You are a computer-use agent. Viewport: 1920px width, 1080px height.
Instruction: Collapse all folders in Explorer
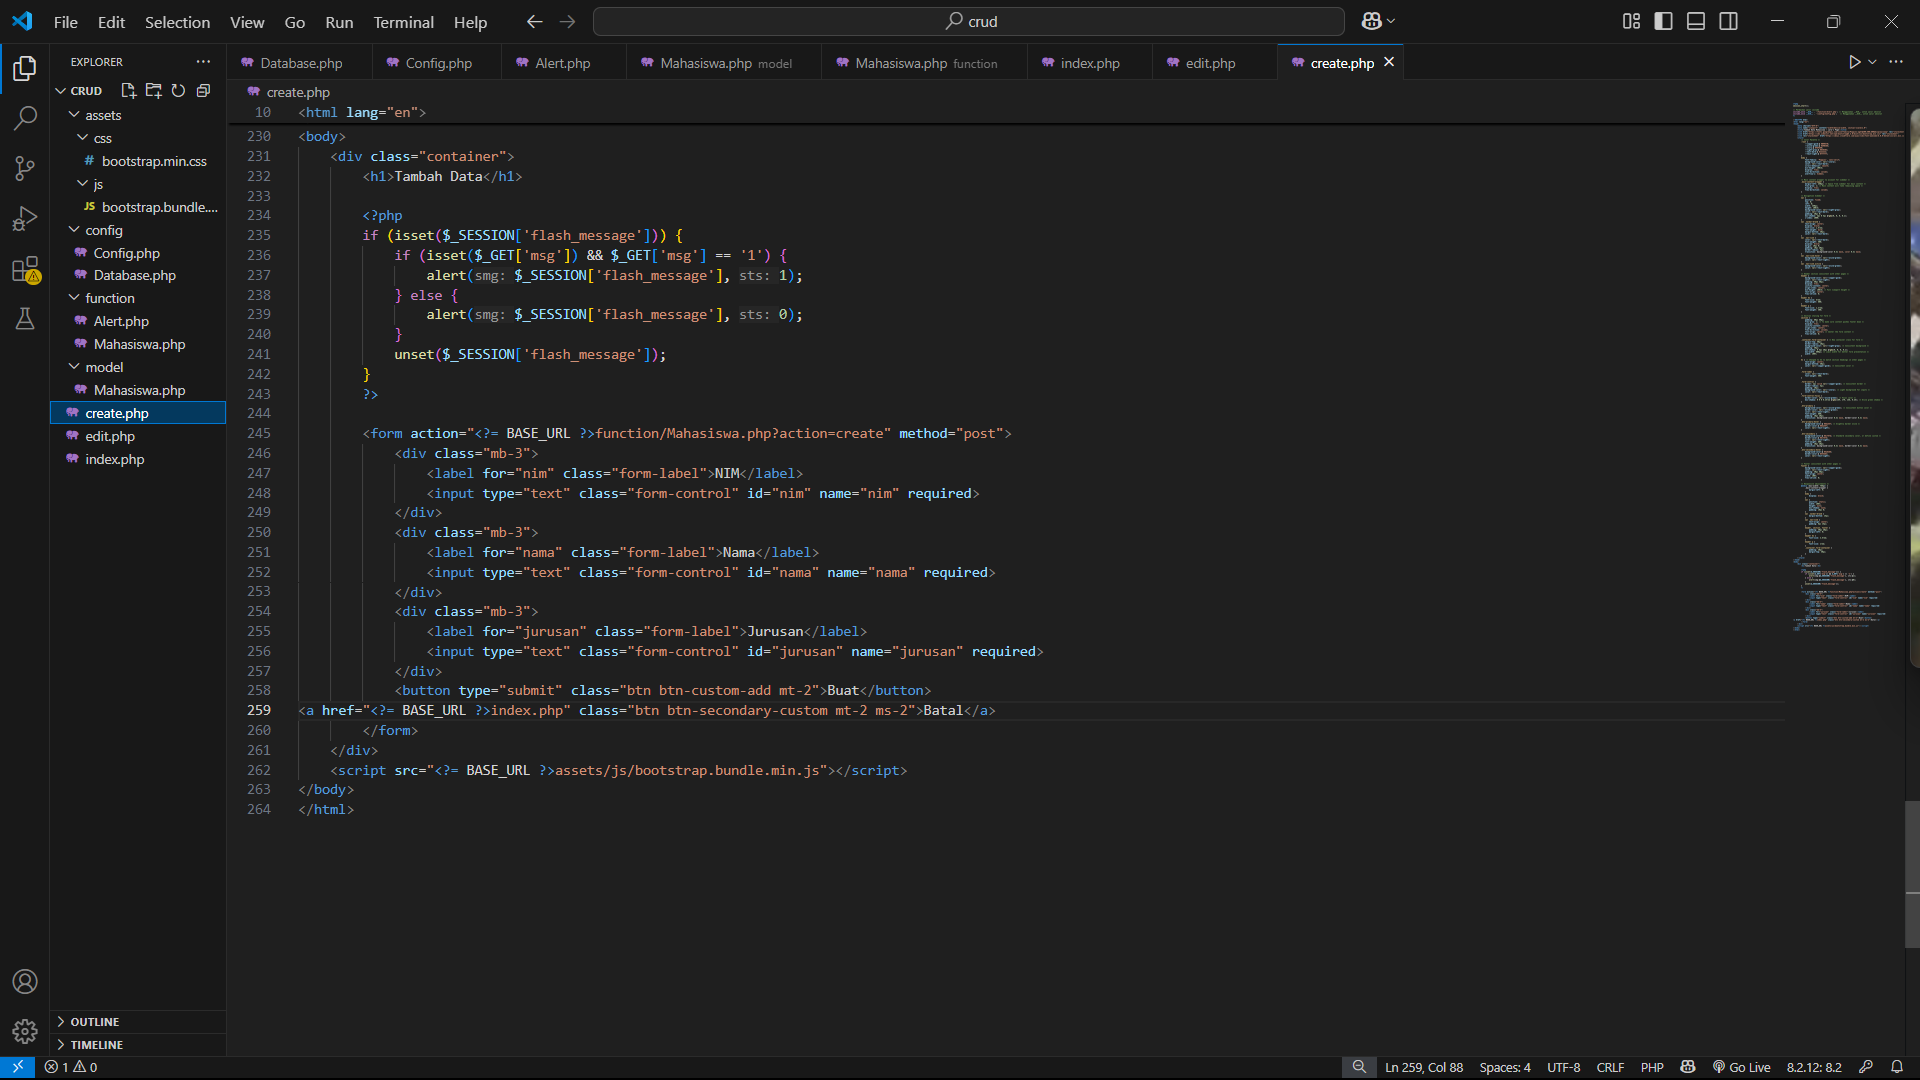point(203,91)
